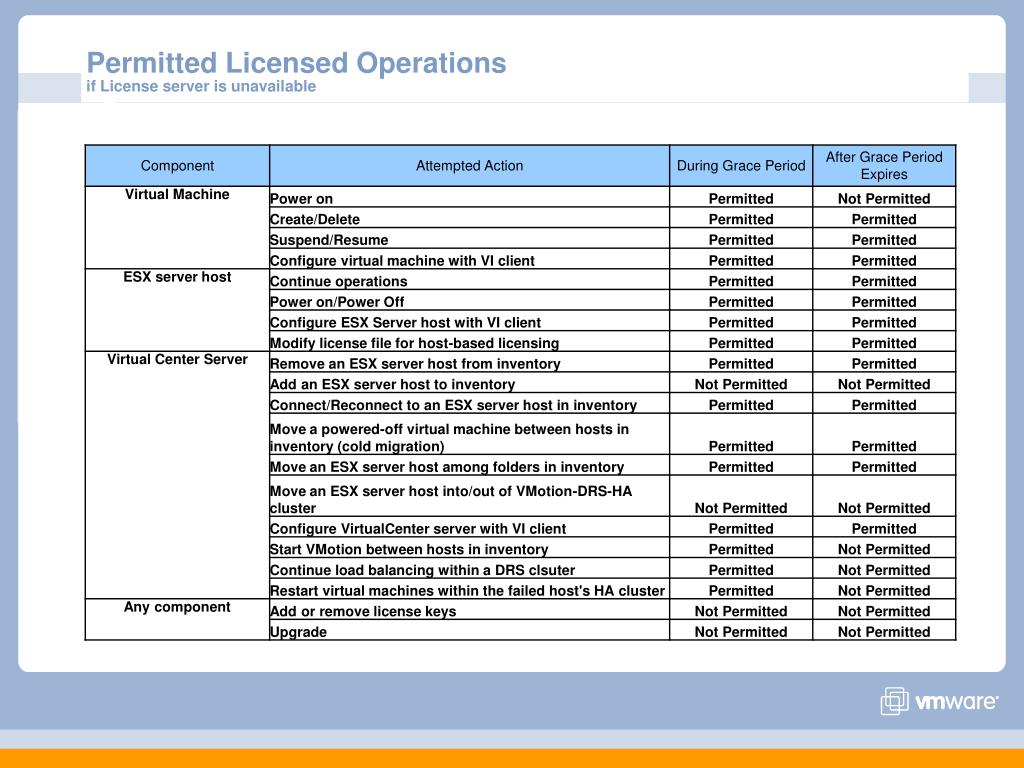The height and width of the screenshot is (768, 1024).
Task: Click 'Not Permitted' after-grace value for Power on
Action: point(884,199)
